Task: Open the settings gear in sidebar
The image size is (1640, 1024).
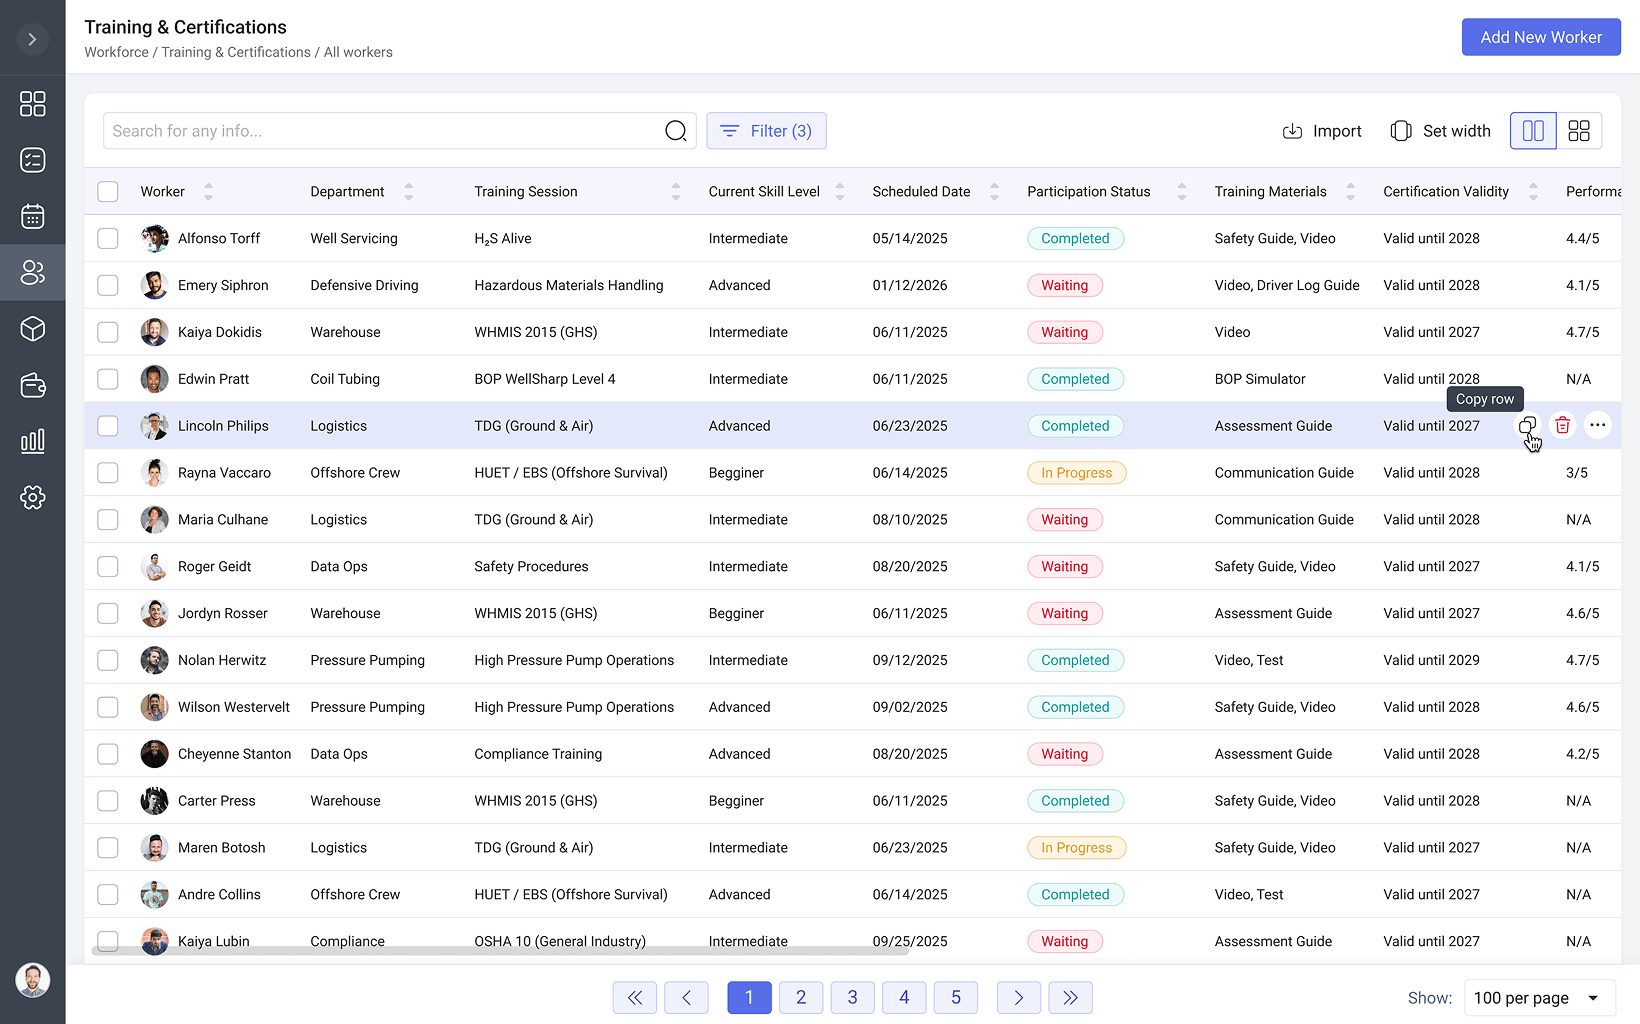Action: tap(33, 497)
